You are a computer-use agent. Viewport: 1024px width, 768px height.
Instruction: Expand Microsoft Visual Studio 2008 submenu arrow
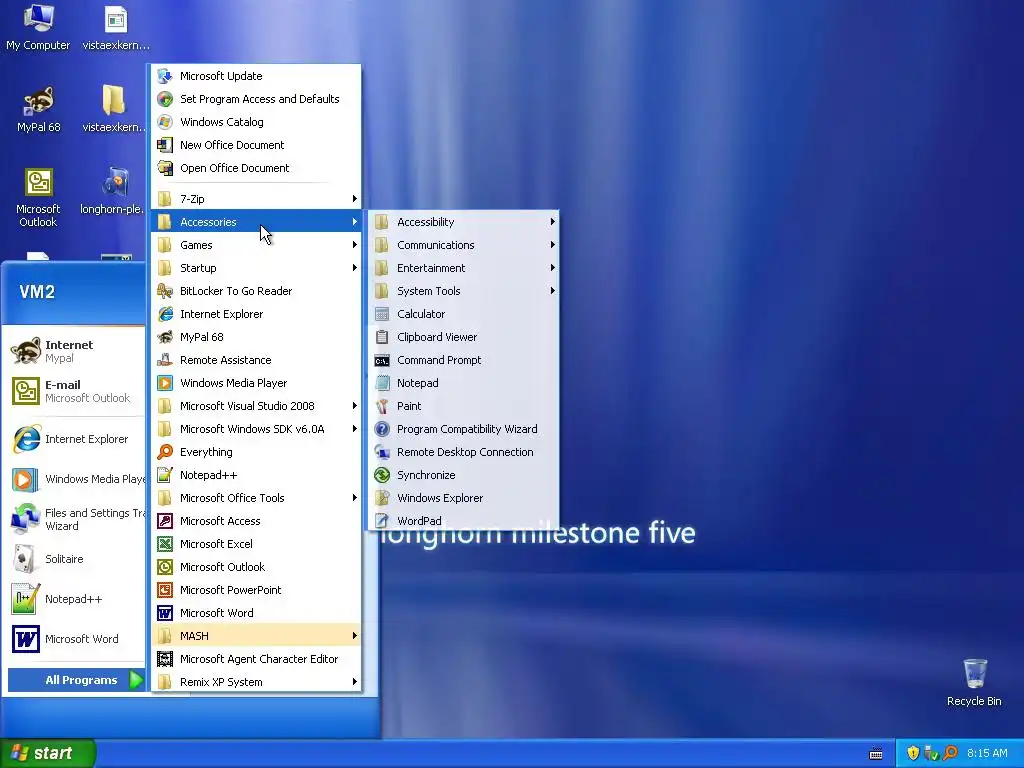point(355,406)
